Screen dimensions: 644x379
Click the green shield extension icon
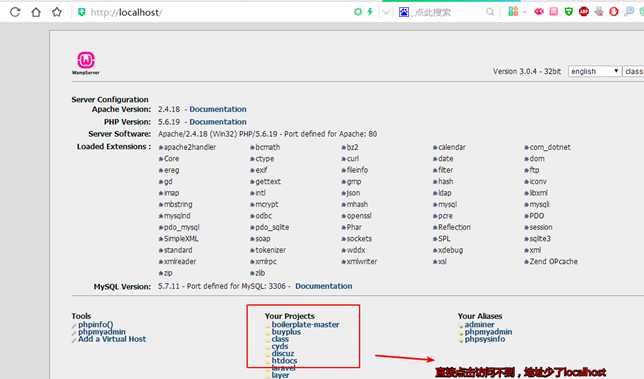(x=569, y=11)
